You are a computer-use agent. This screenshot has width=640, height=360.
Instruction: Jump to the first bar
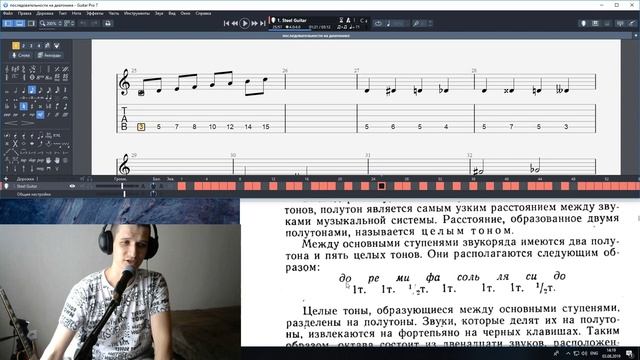tap(227, 23)
